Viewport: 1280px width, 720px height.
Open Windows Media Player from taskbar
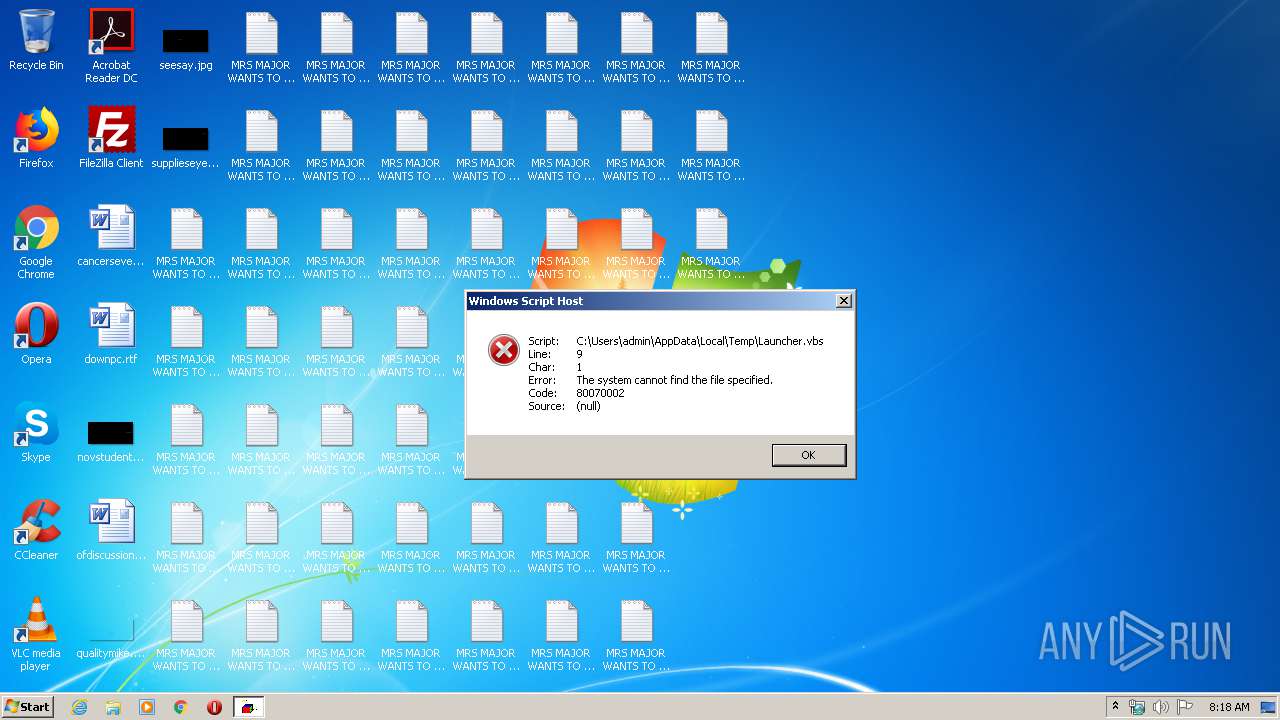pos(147,707)
